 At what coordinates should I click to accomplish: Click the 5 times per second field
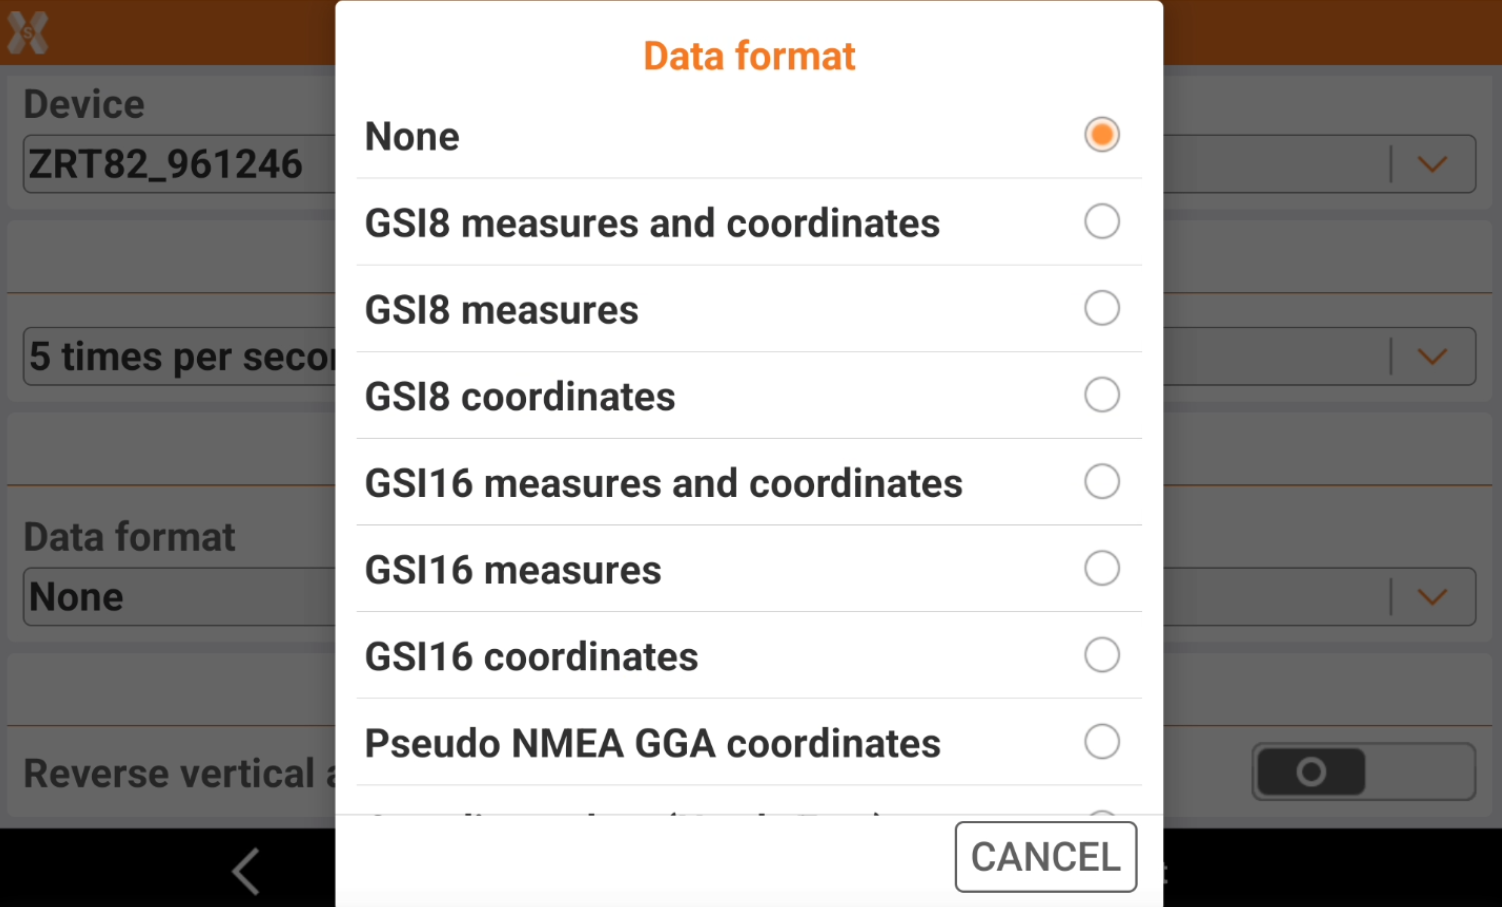[180, 356]
